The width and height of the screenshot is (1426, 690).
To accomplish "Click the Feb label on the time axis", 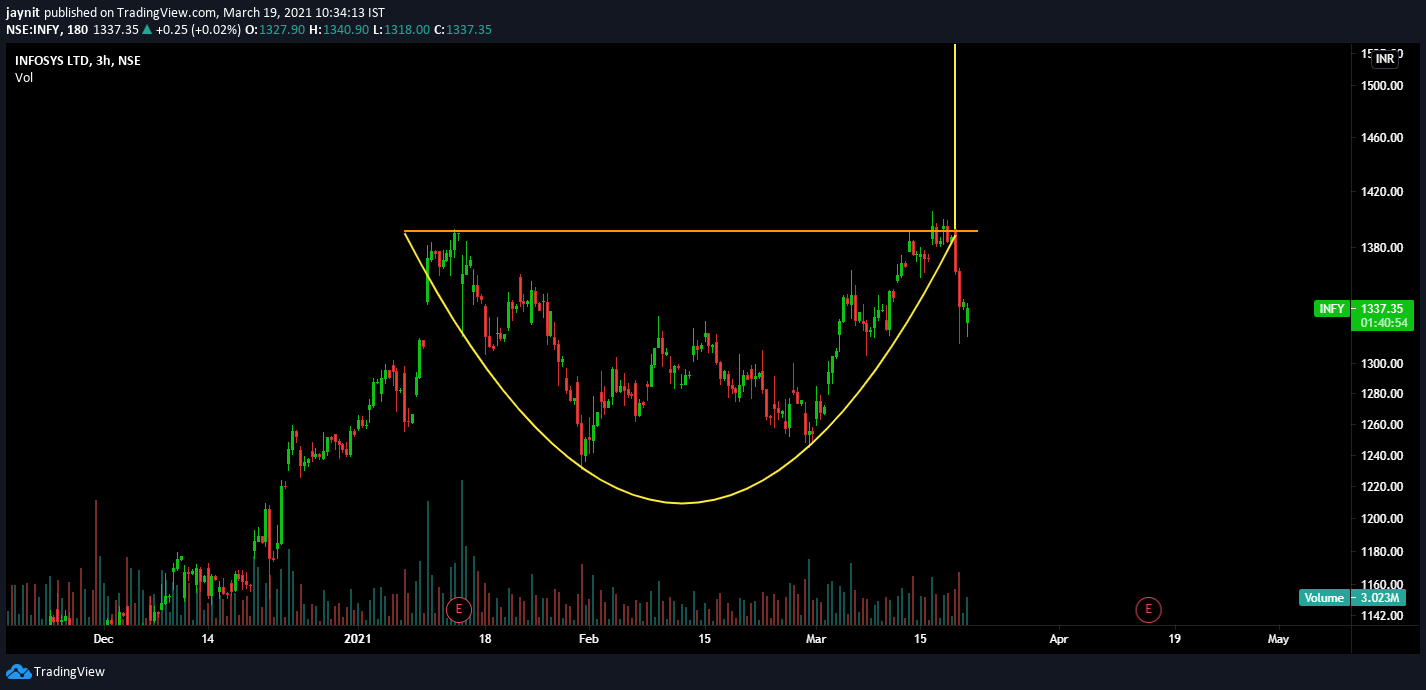I will (x=589, y=638).
